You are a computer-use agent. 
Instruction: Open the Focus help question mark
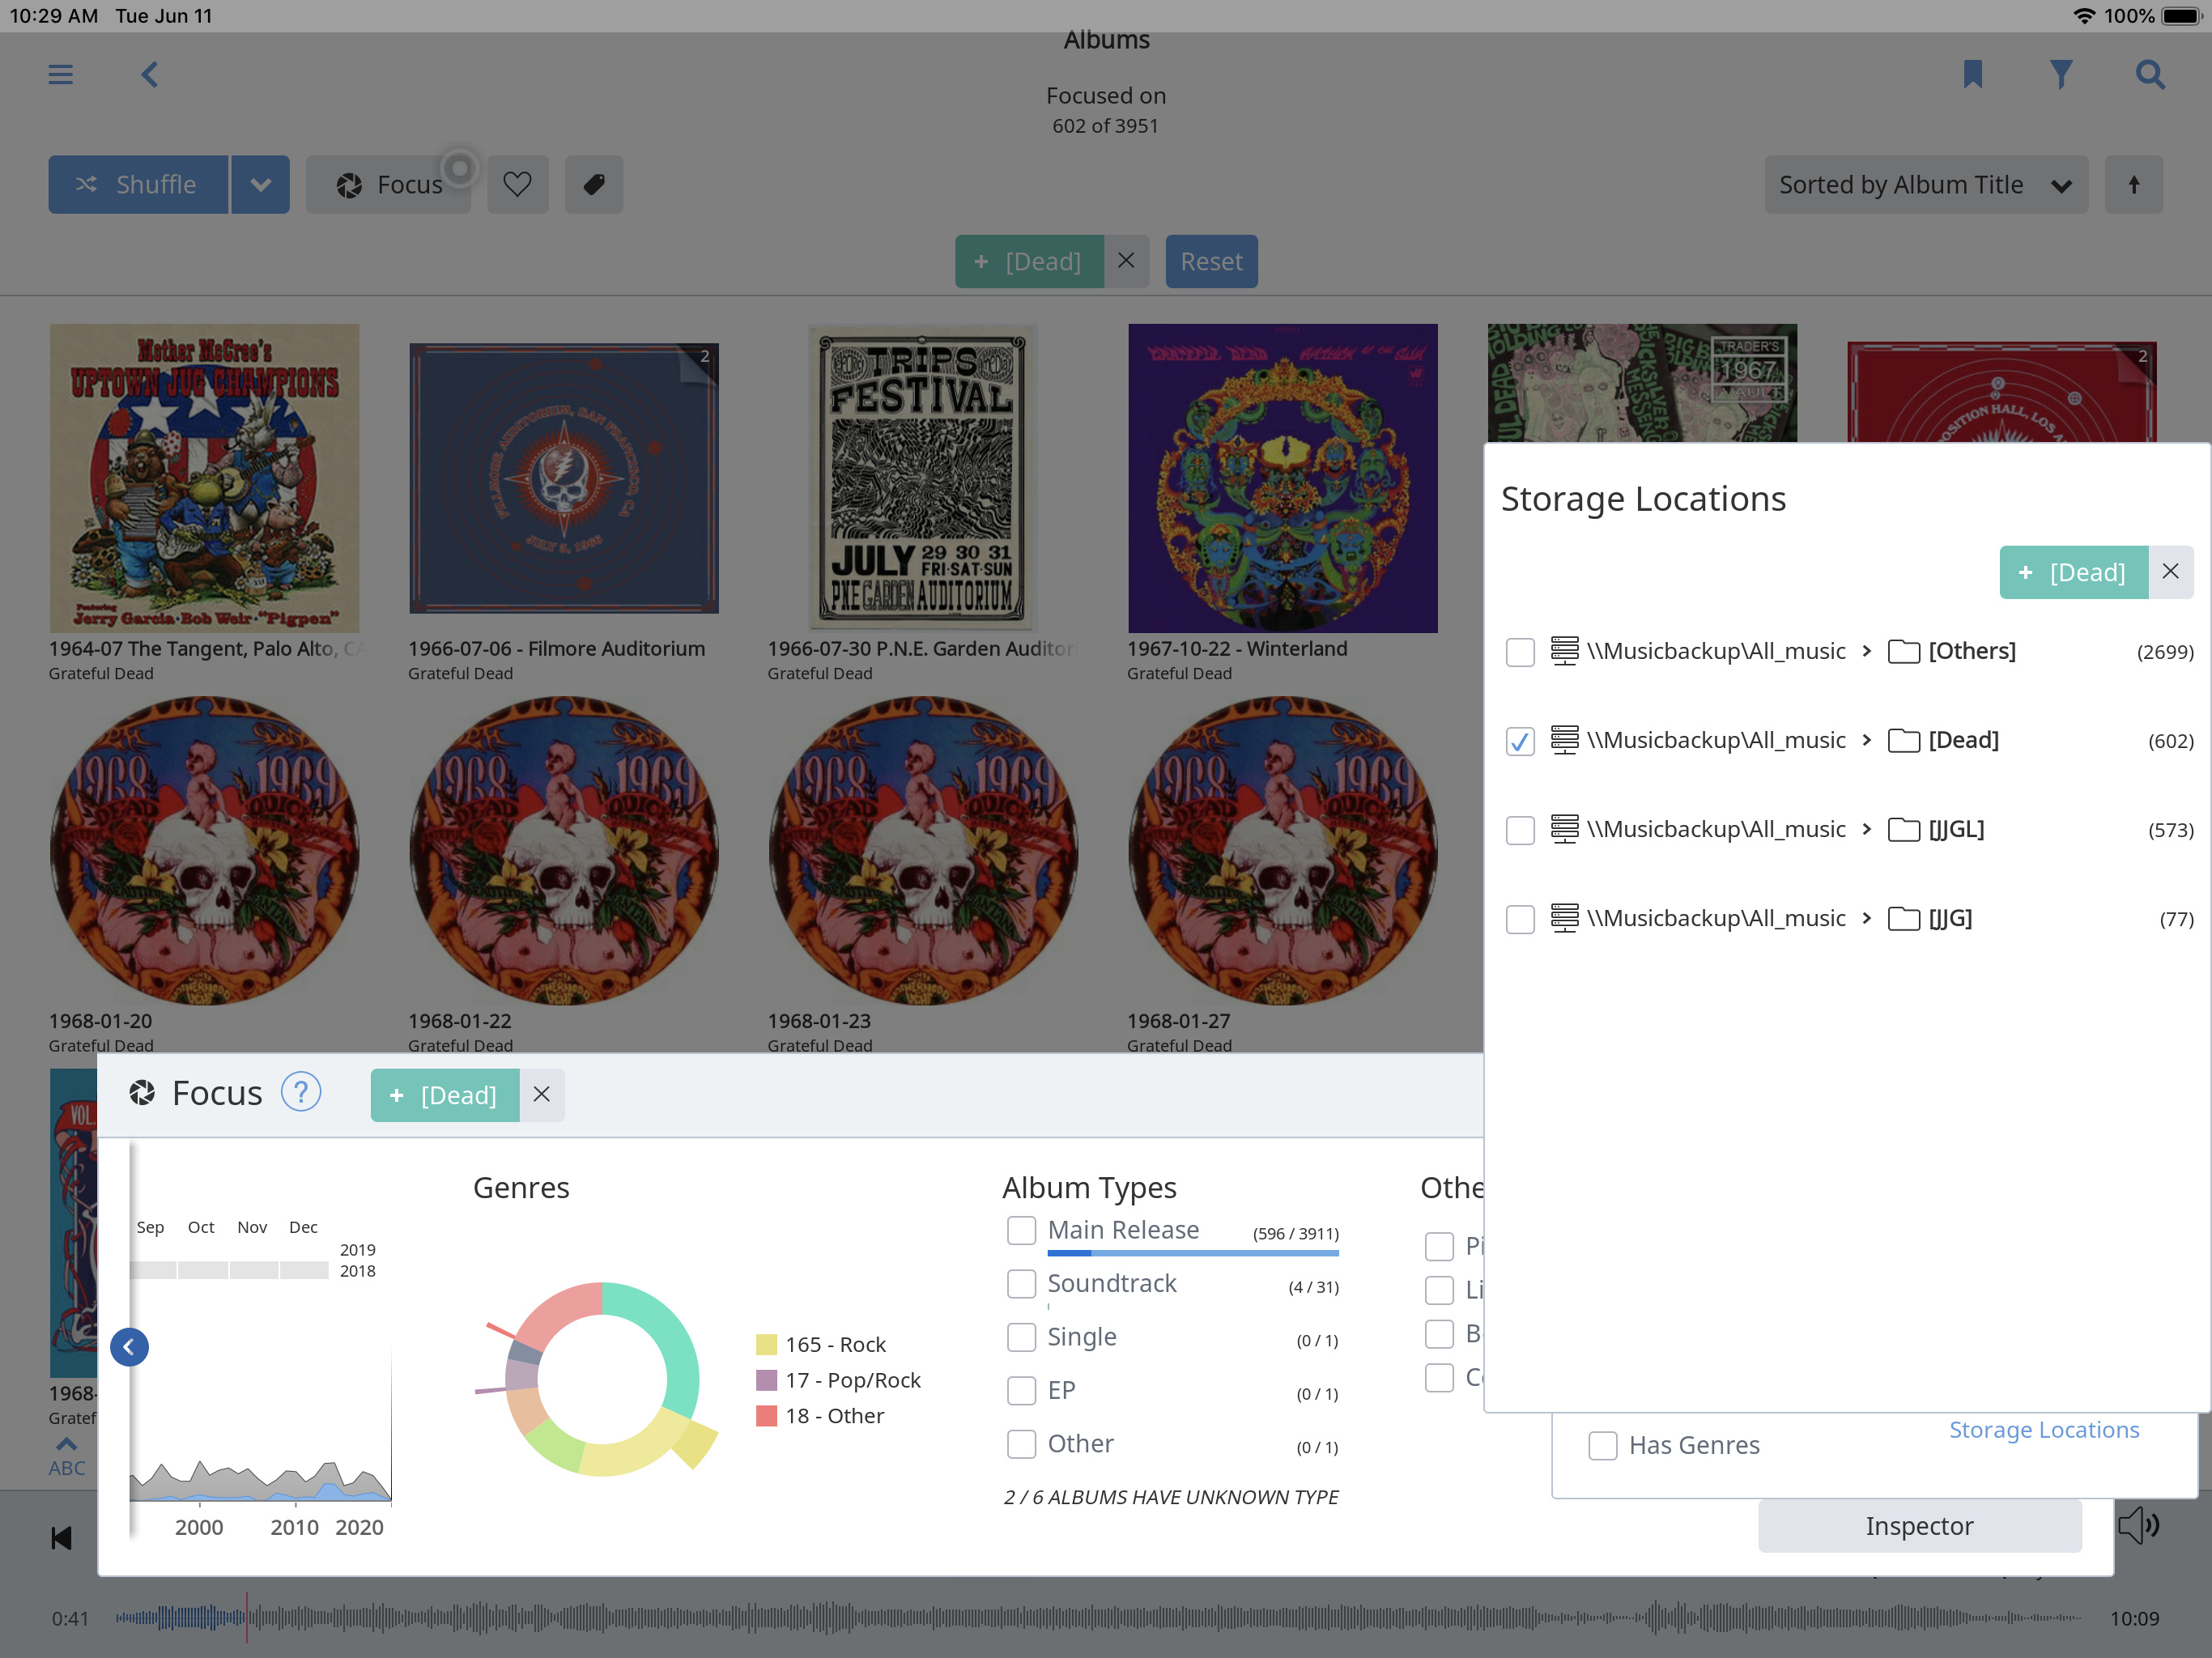(x=301, y=1092)
